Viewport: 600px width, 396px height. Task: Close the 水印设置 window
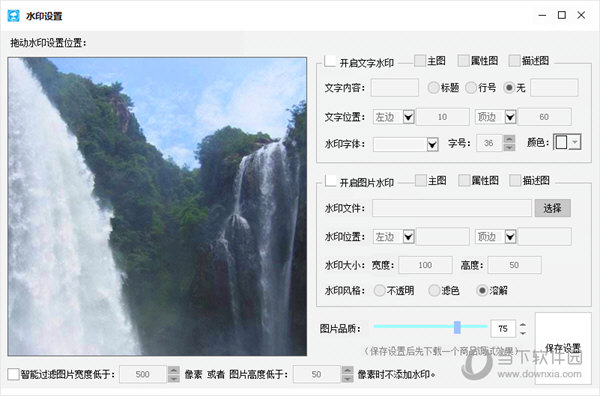coord(581,15)
